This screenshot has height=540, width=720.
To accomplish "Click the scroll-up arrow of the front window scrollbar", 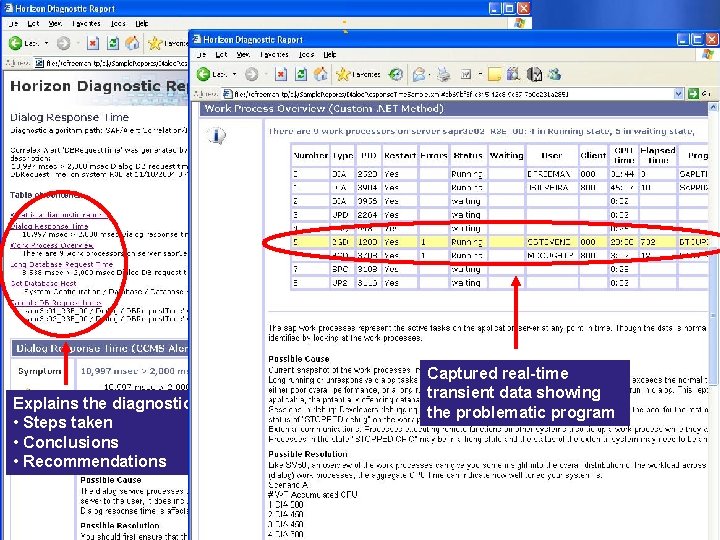I will click(x=713, y=107).
